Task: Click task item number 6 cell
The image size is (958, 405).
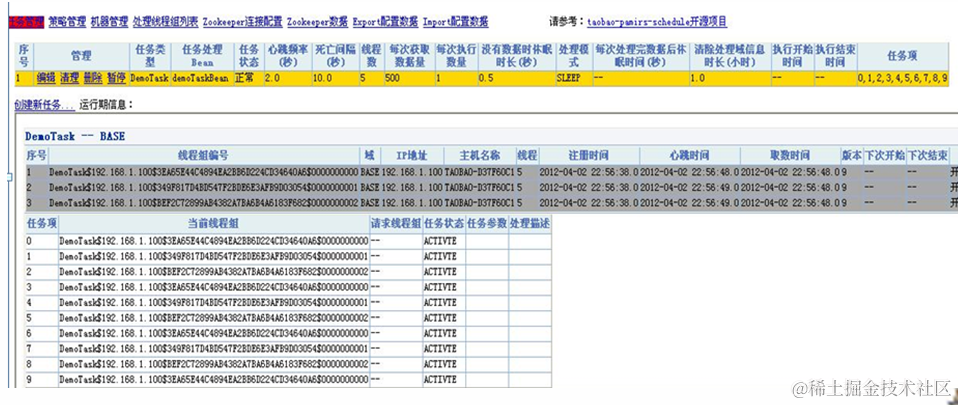Action: pos(42,334)
